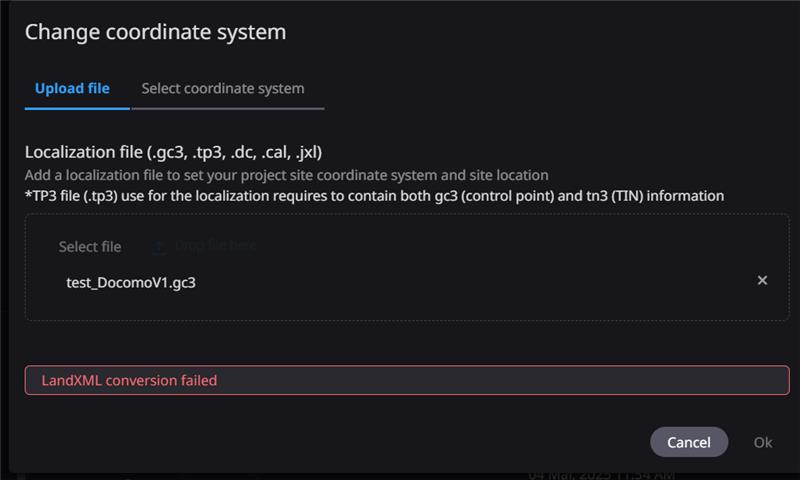Viewport: 800px width, 480px height.
Task: Click the Localization file heading
Action: (x=173, y=152)
